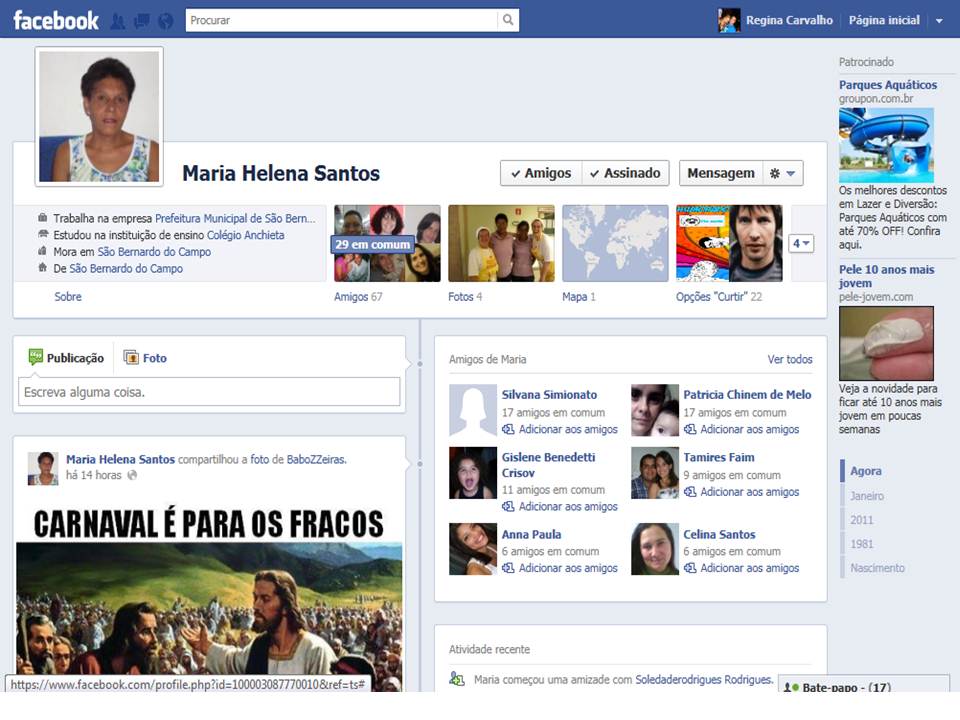This screenshot has width=960, height=720.
Task: Add Celina Santos as friend
Action: (741, 568)
